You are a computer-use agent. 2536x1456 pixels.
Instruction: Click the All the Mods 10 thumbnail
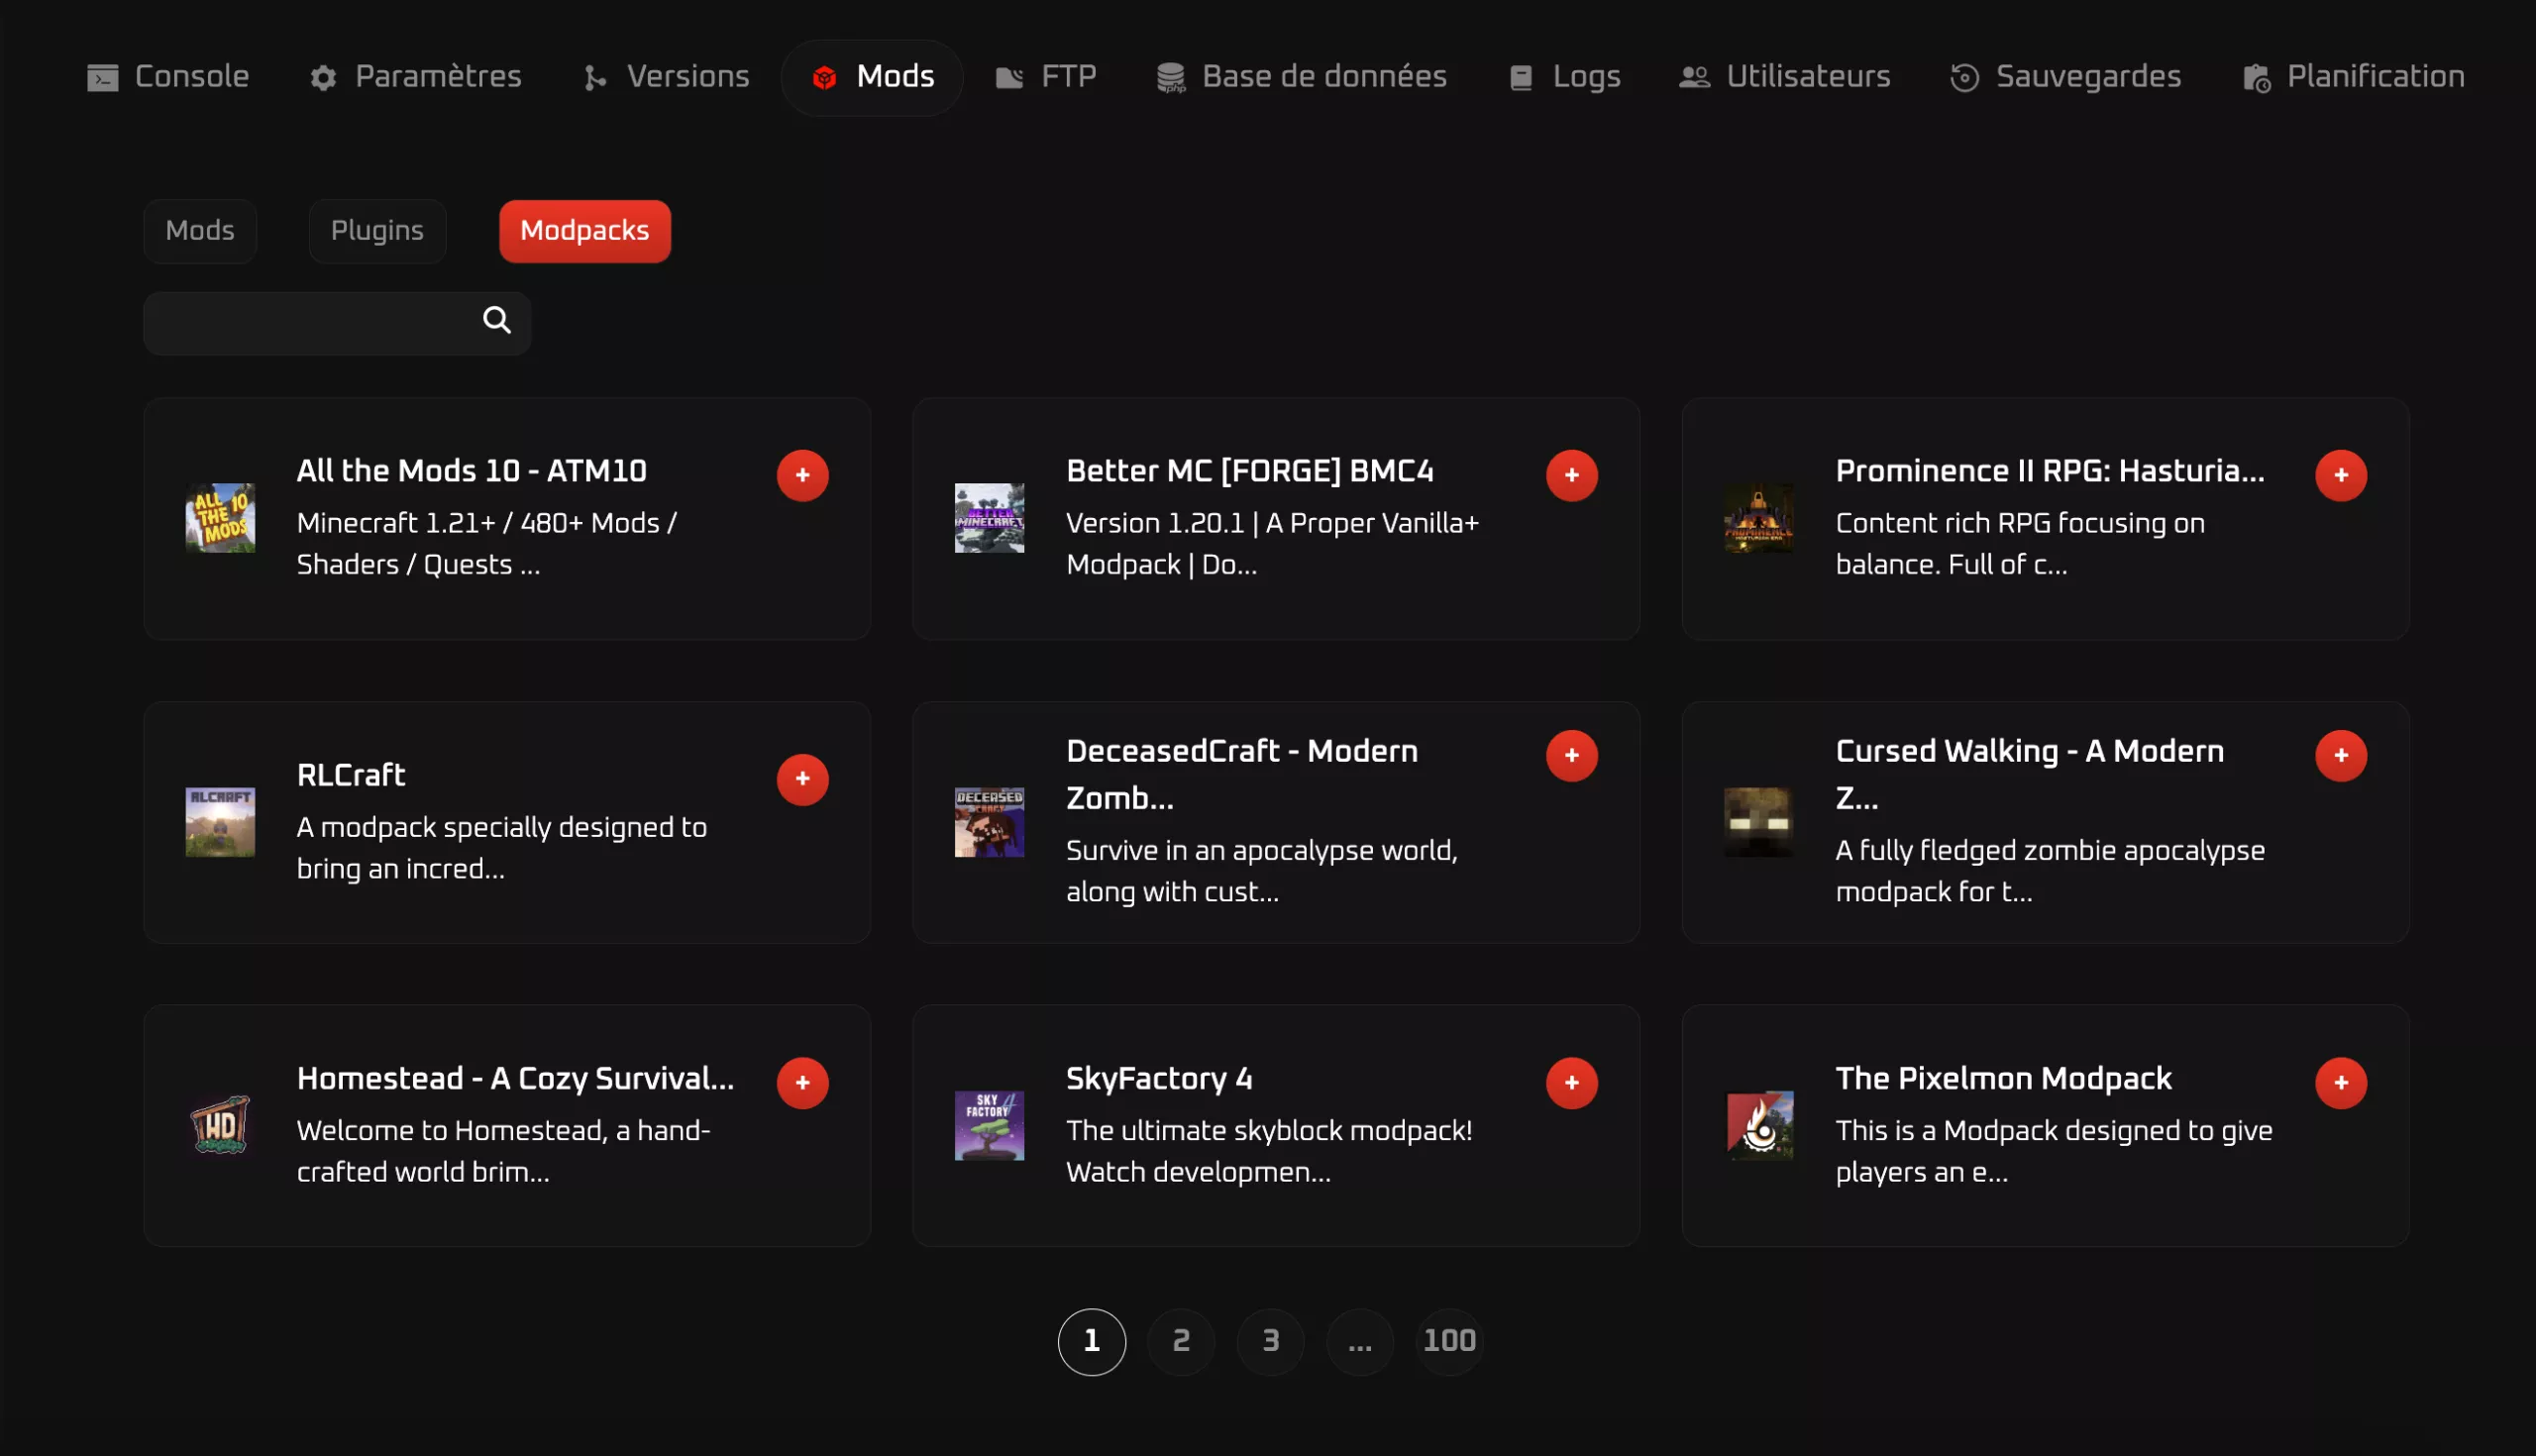pos(220,518)
